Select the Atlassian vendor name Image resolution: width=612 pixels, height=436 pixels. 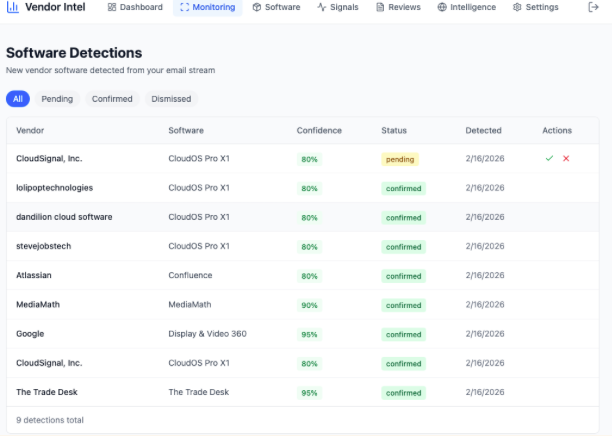pyautogui.click(x=34, y=275)
